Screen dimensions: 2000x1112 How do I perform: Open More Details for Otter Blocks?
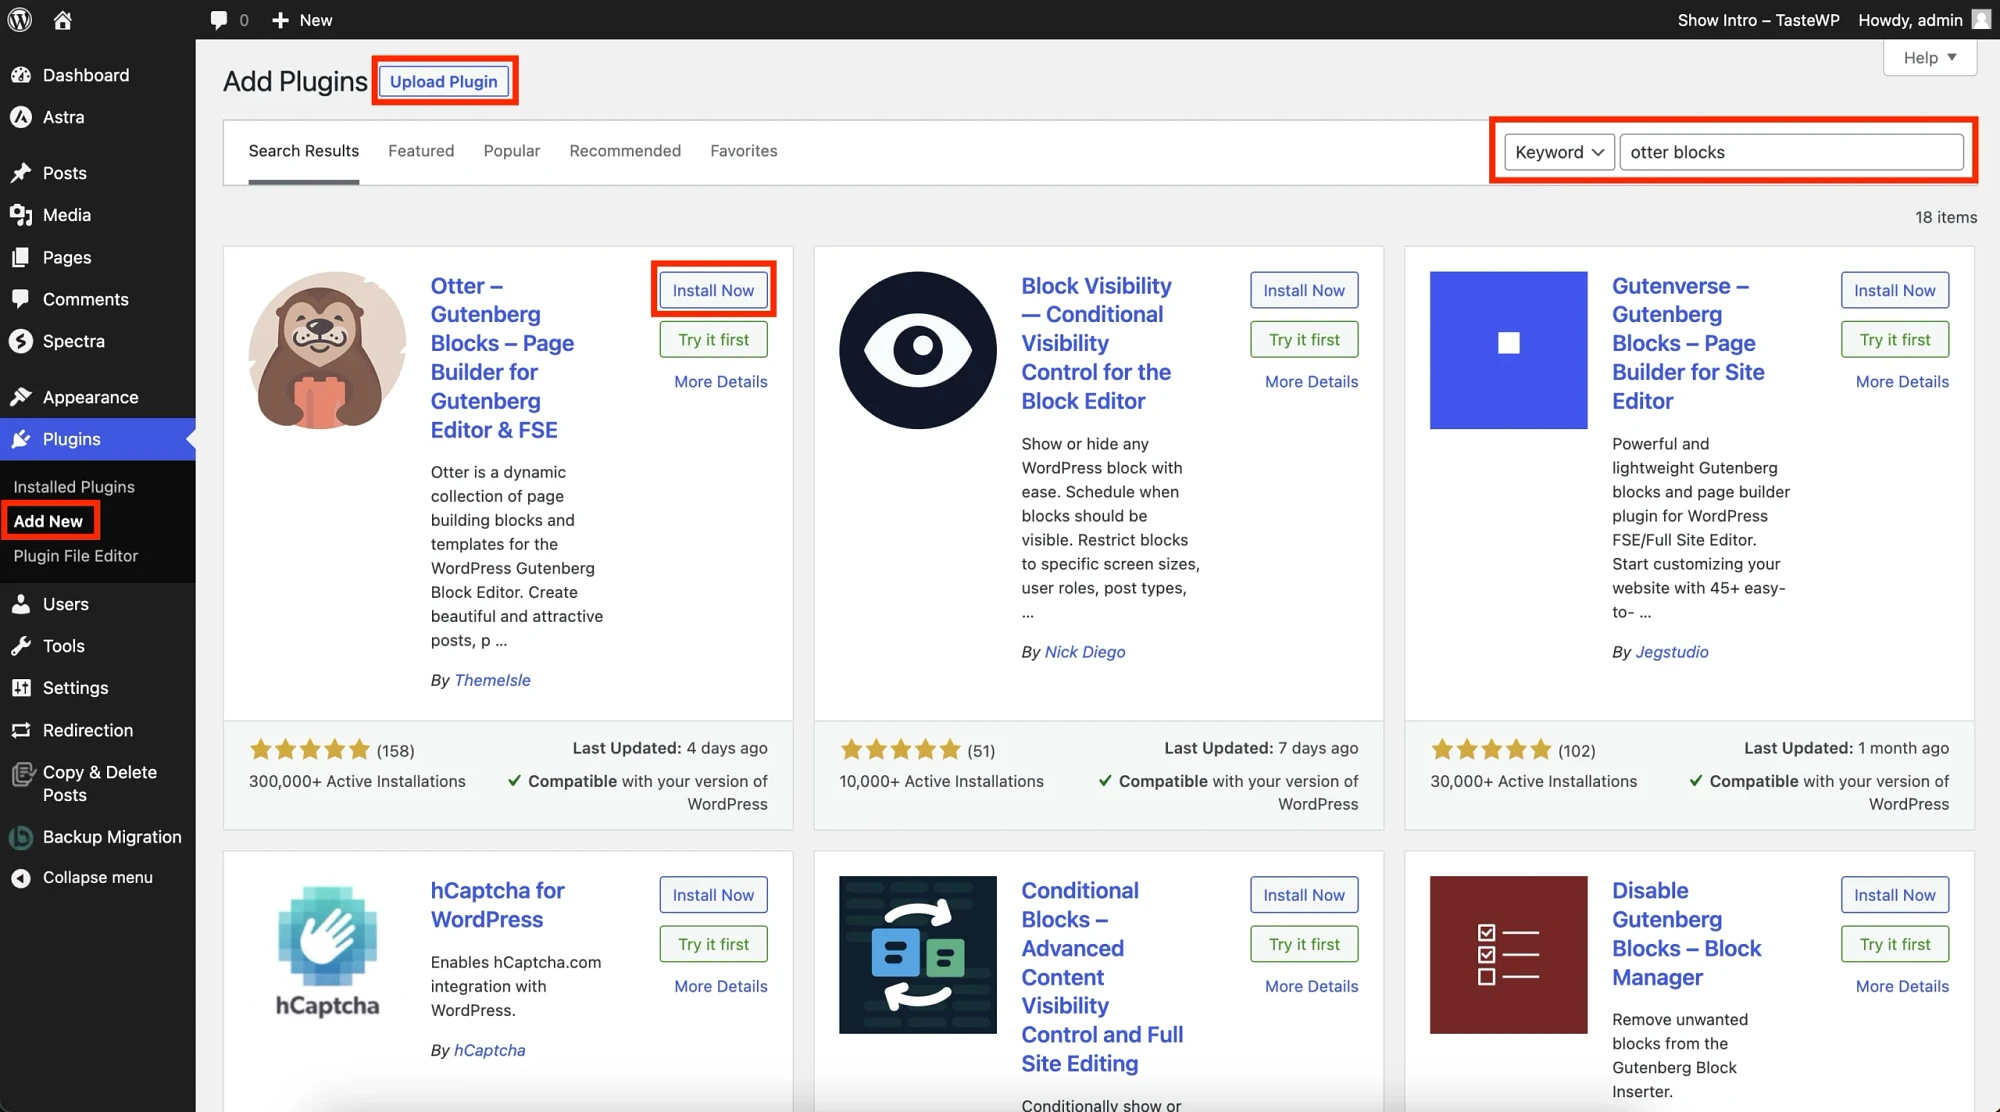719,381
